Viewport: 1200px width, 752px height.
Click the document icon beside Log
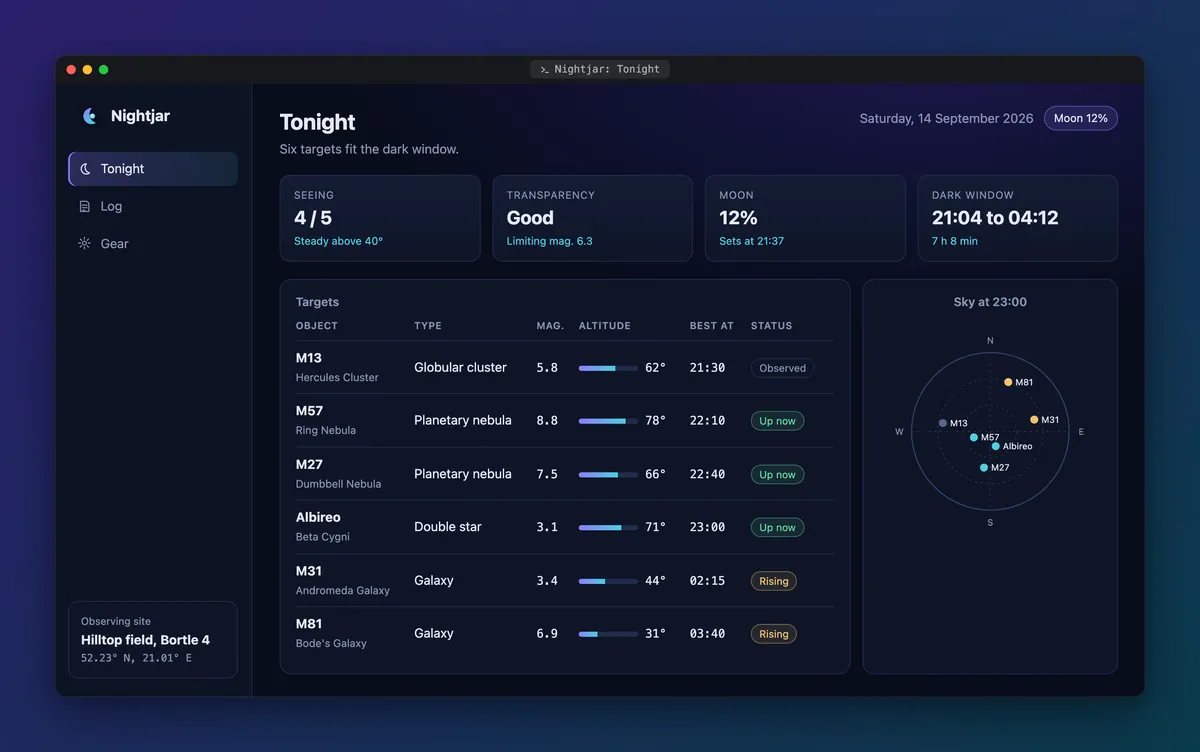[85, 206]
